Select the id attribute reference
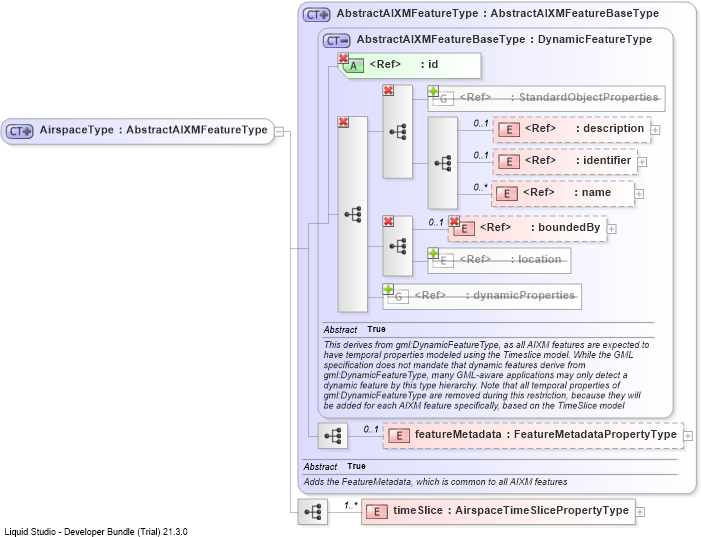Screen dimensions: 701x537 tap(410, 66)
